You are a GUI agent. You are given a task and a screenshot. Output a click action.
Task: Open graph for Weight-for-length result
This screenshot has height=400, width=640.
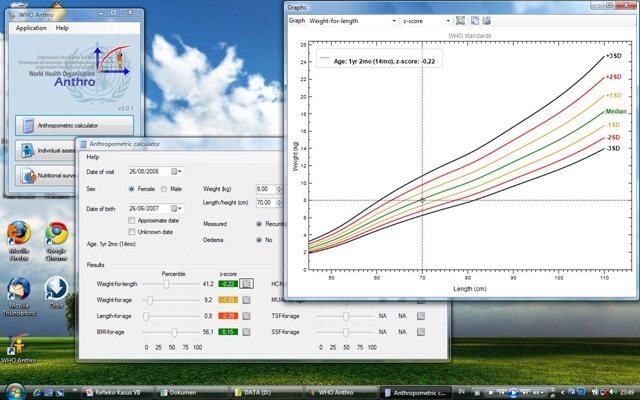246,285
